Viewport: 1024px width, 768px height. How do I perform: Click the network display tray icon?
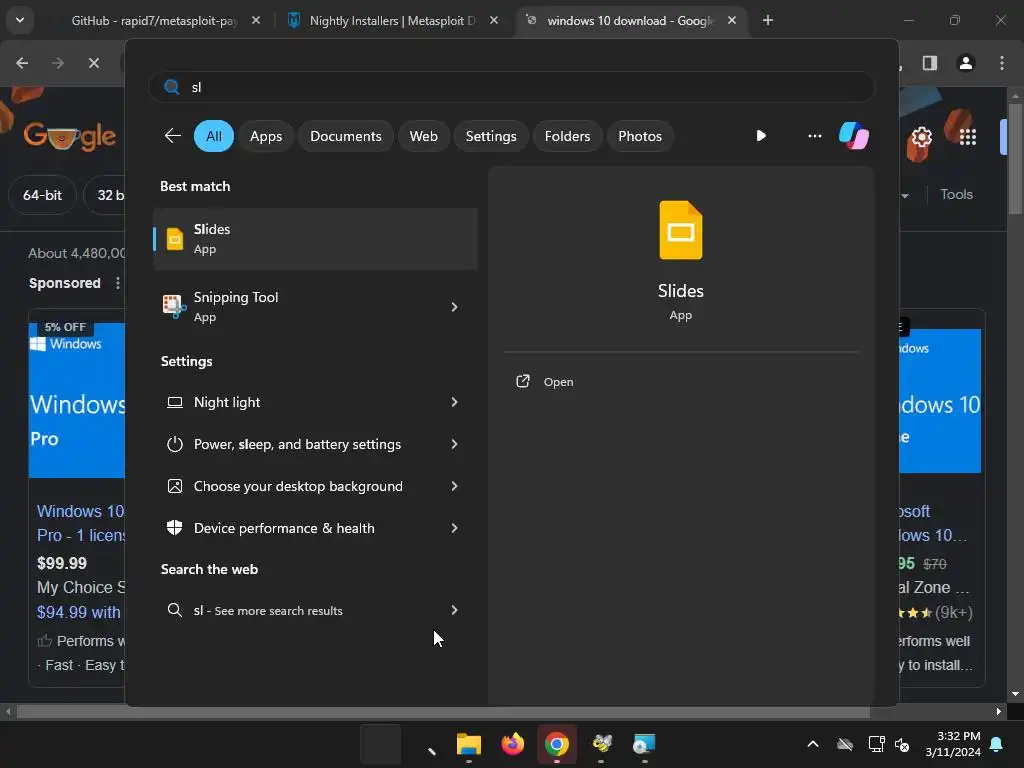coord(876,744)
